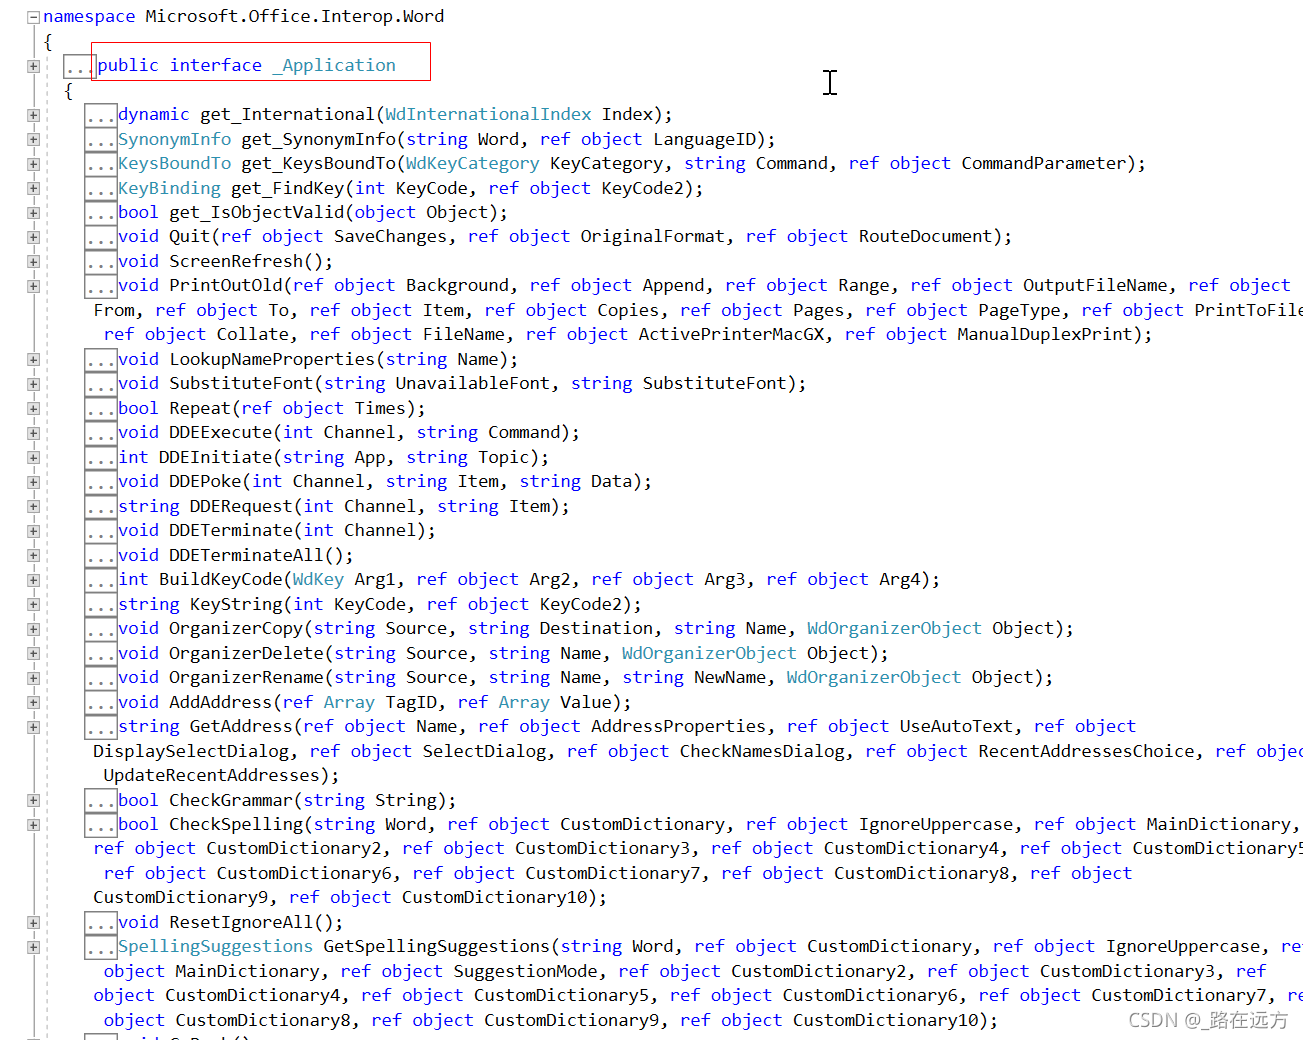
Task: Expand the outlining box next to PrintOutOld
Action: point(33,285)
